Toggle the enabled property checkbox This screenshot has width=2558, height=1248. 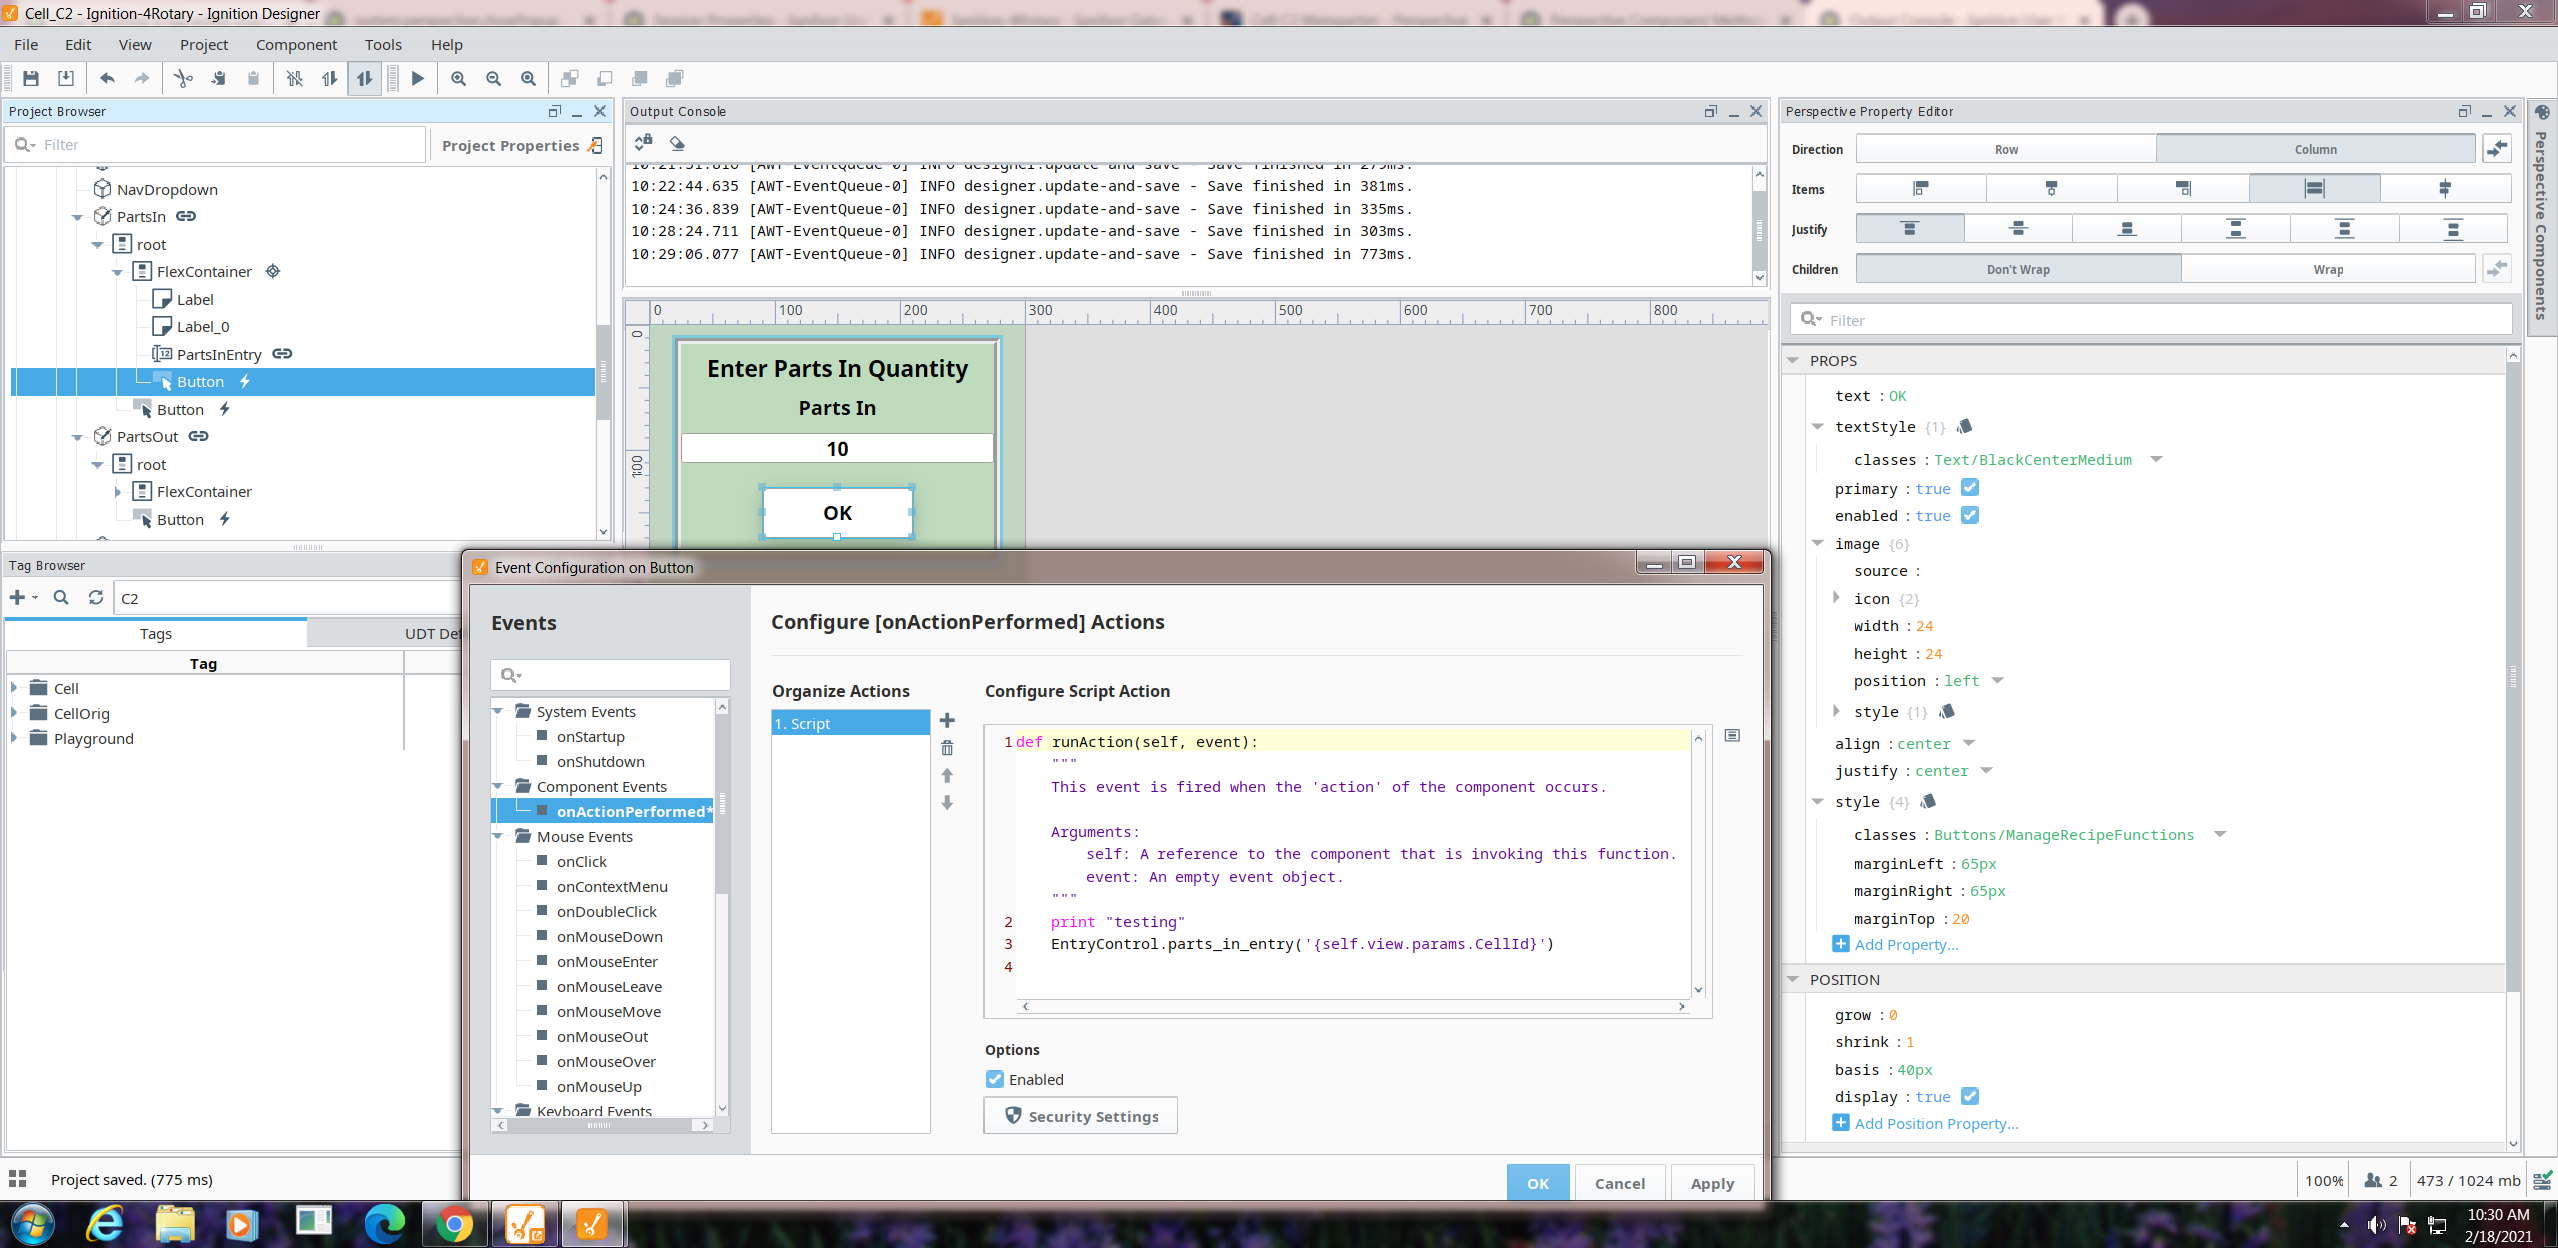[1969, 516]
